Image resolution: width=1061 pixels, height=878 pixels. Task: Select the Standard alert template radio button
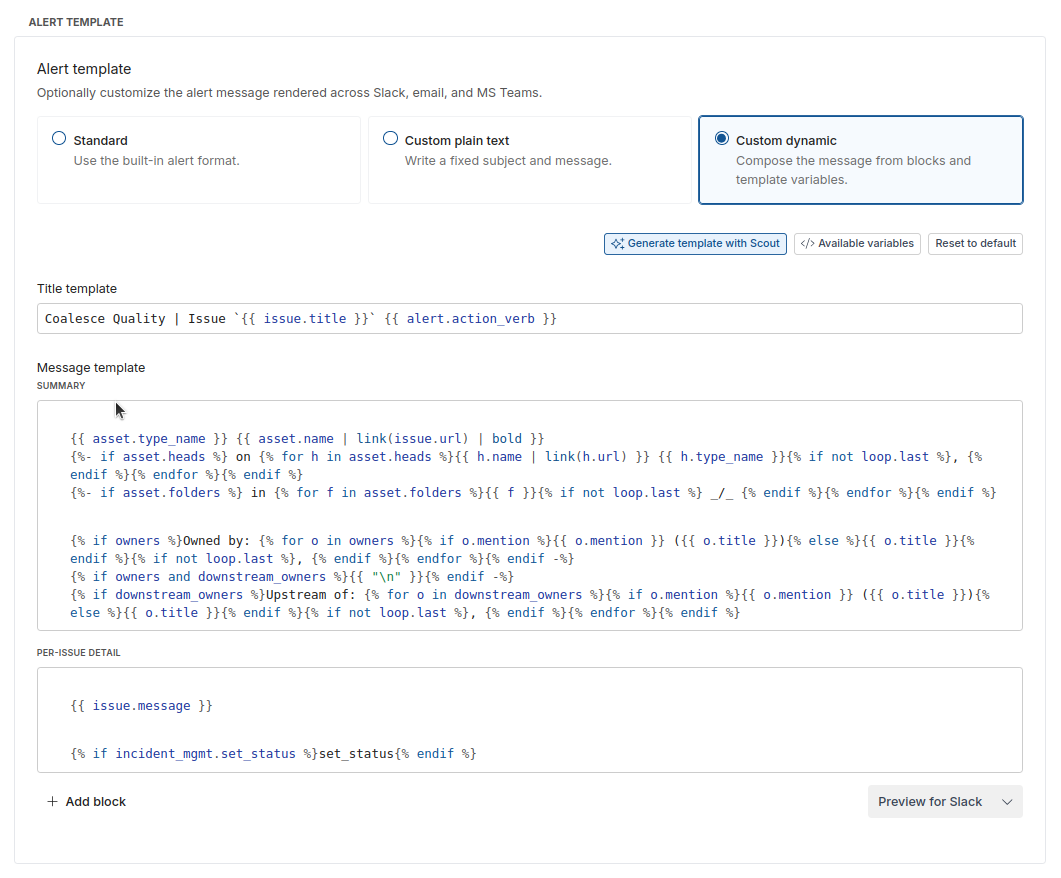pos(59,139)
